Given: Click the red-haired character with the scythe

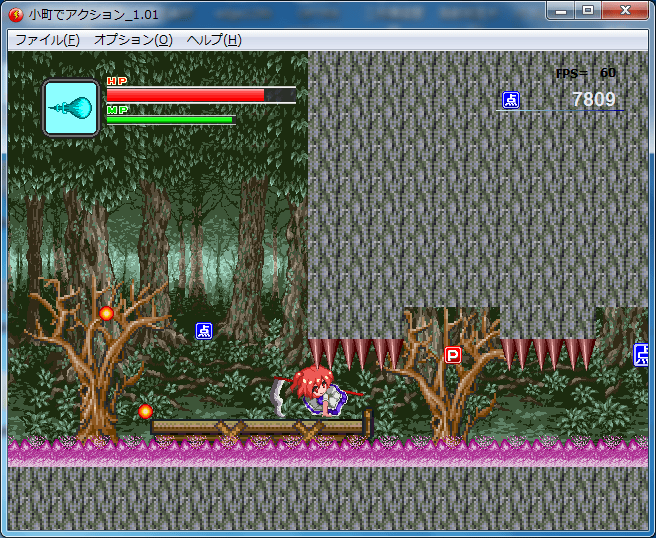Looking at the screenshot, I should pyautogui.click(x=318, y=391).
